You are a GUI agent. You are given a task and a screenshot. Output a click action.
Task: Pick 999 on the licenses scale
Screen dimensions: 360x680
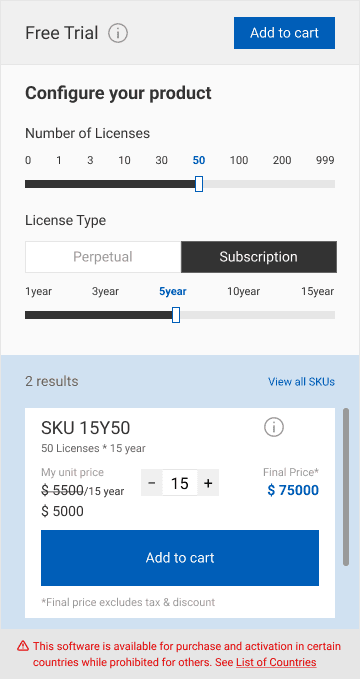click(325, 160)
